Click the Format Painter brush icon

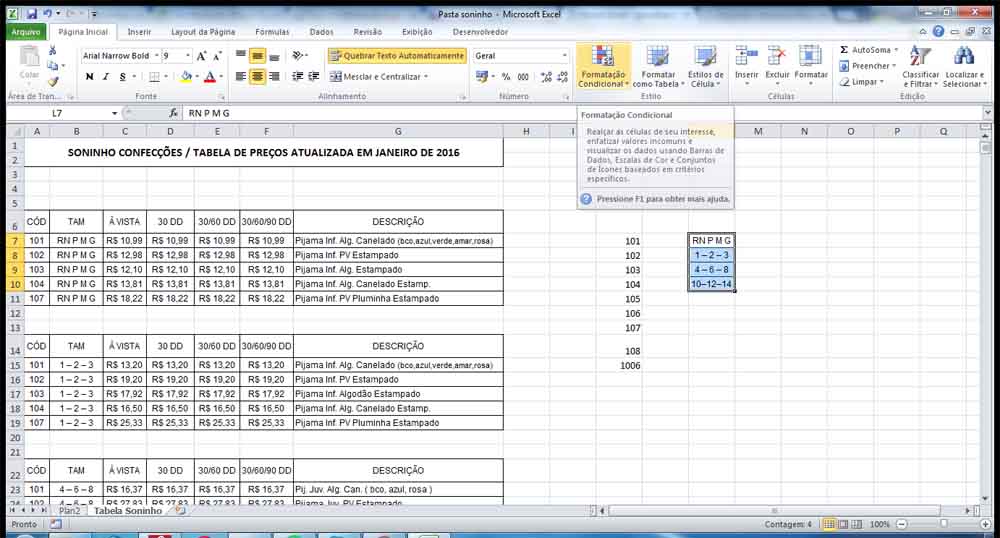click(x=52, y=82)
